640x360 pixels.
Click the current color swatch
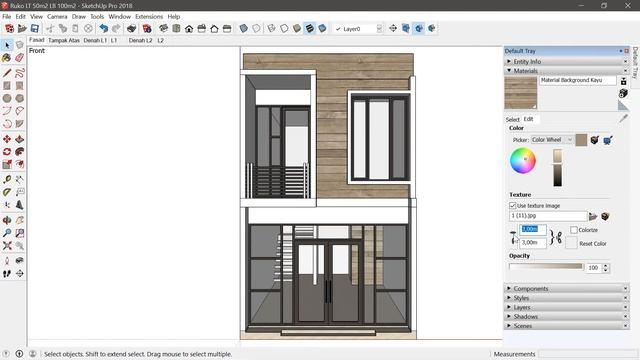click(581, 140)
